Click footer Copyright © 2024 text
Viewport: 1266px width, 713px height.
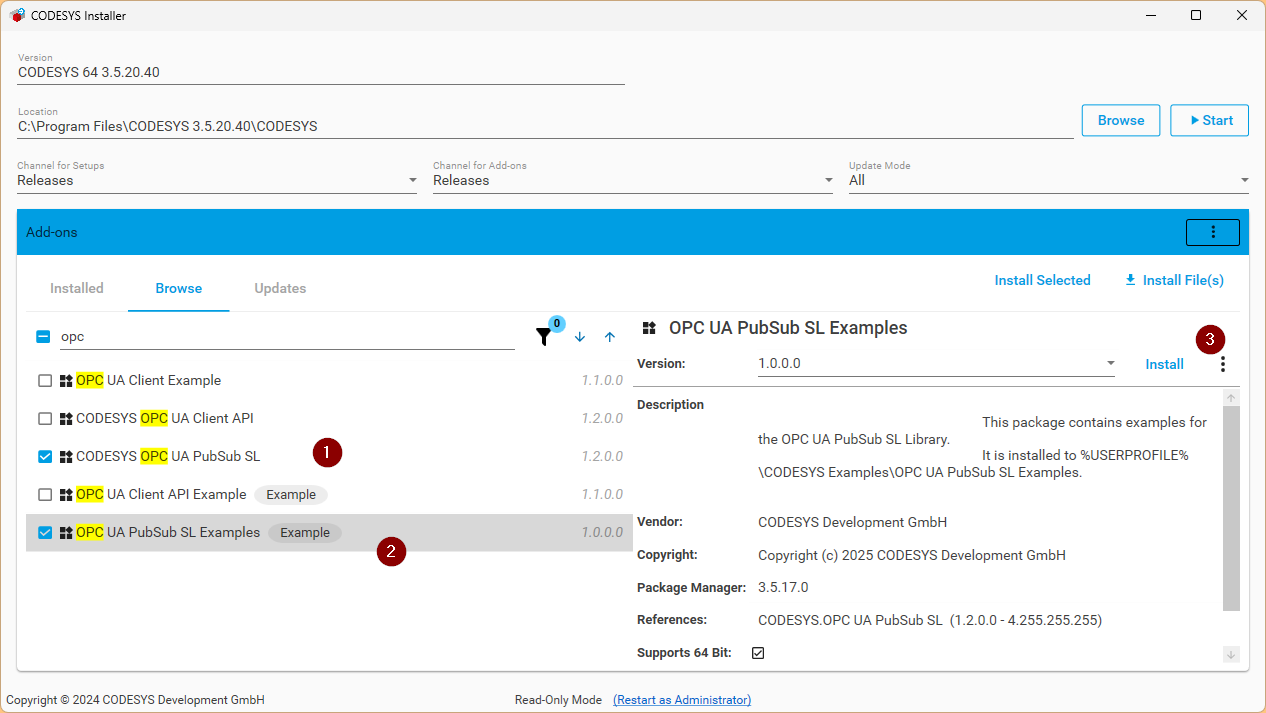[135, 700]
